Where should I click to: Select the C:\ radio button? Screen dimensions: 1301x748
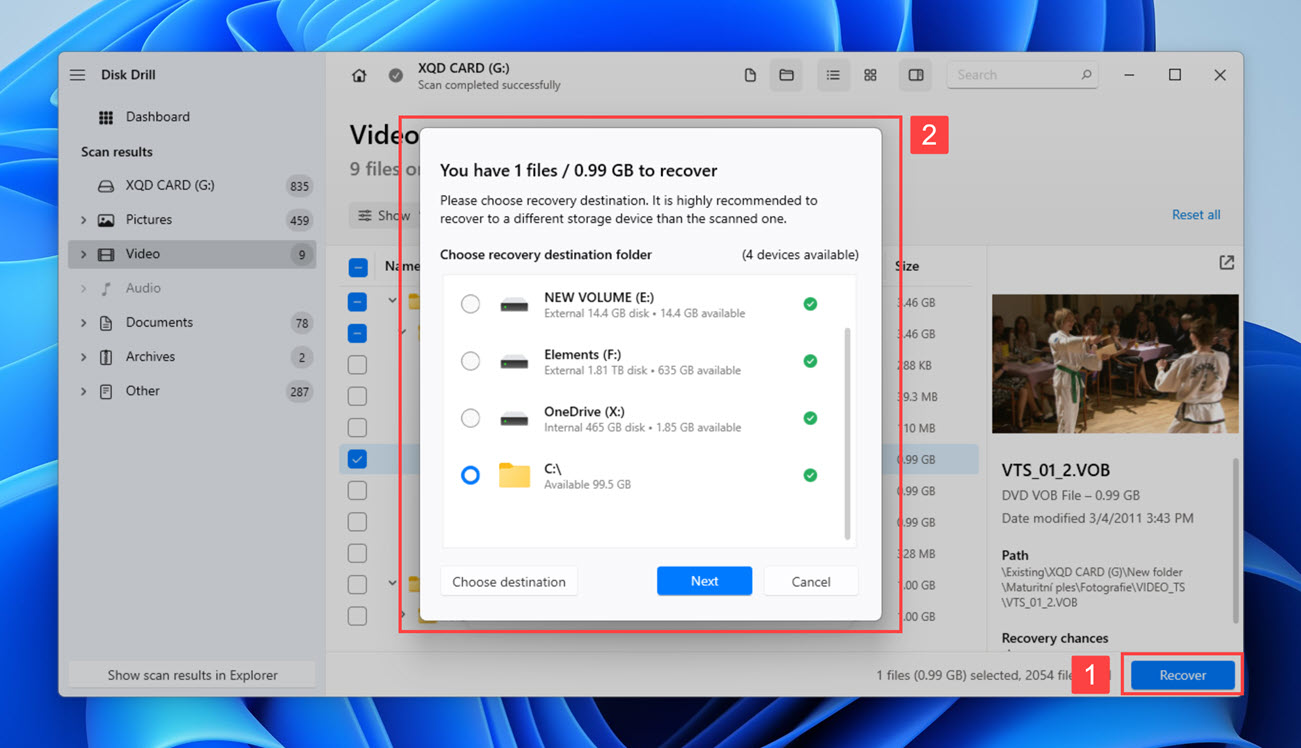click(x=470, y=475)
